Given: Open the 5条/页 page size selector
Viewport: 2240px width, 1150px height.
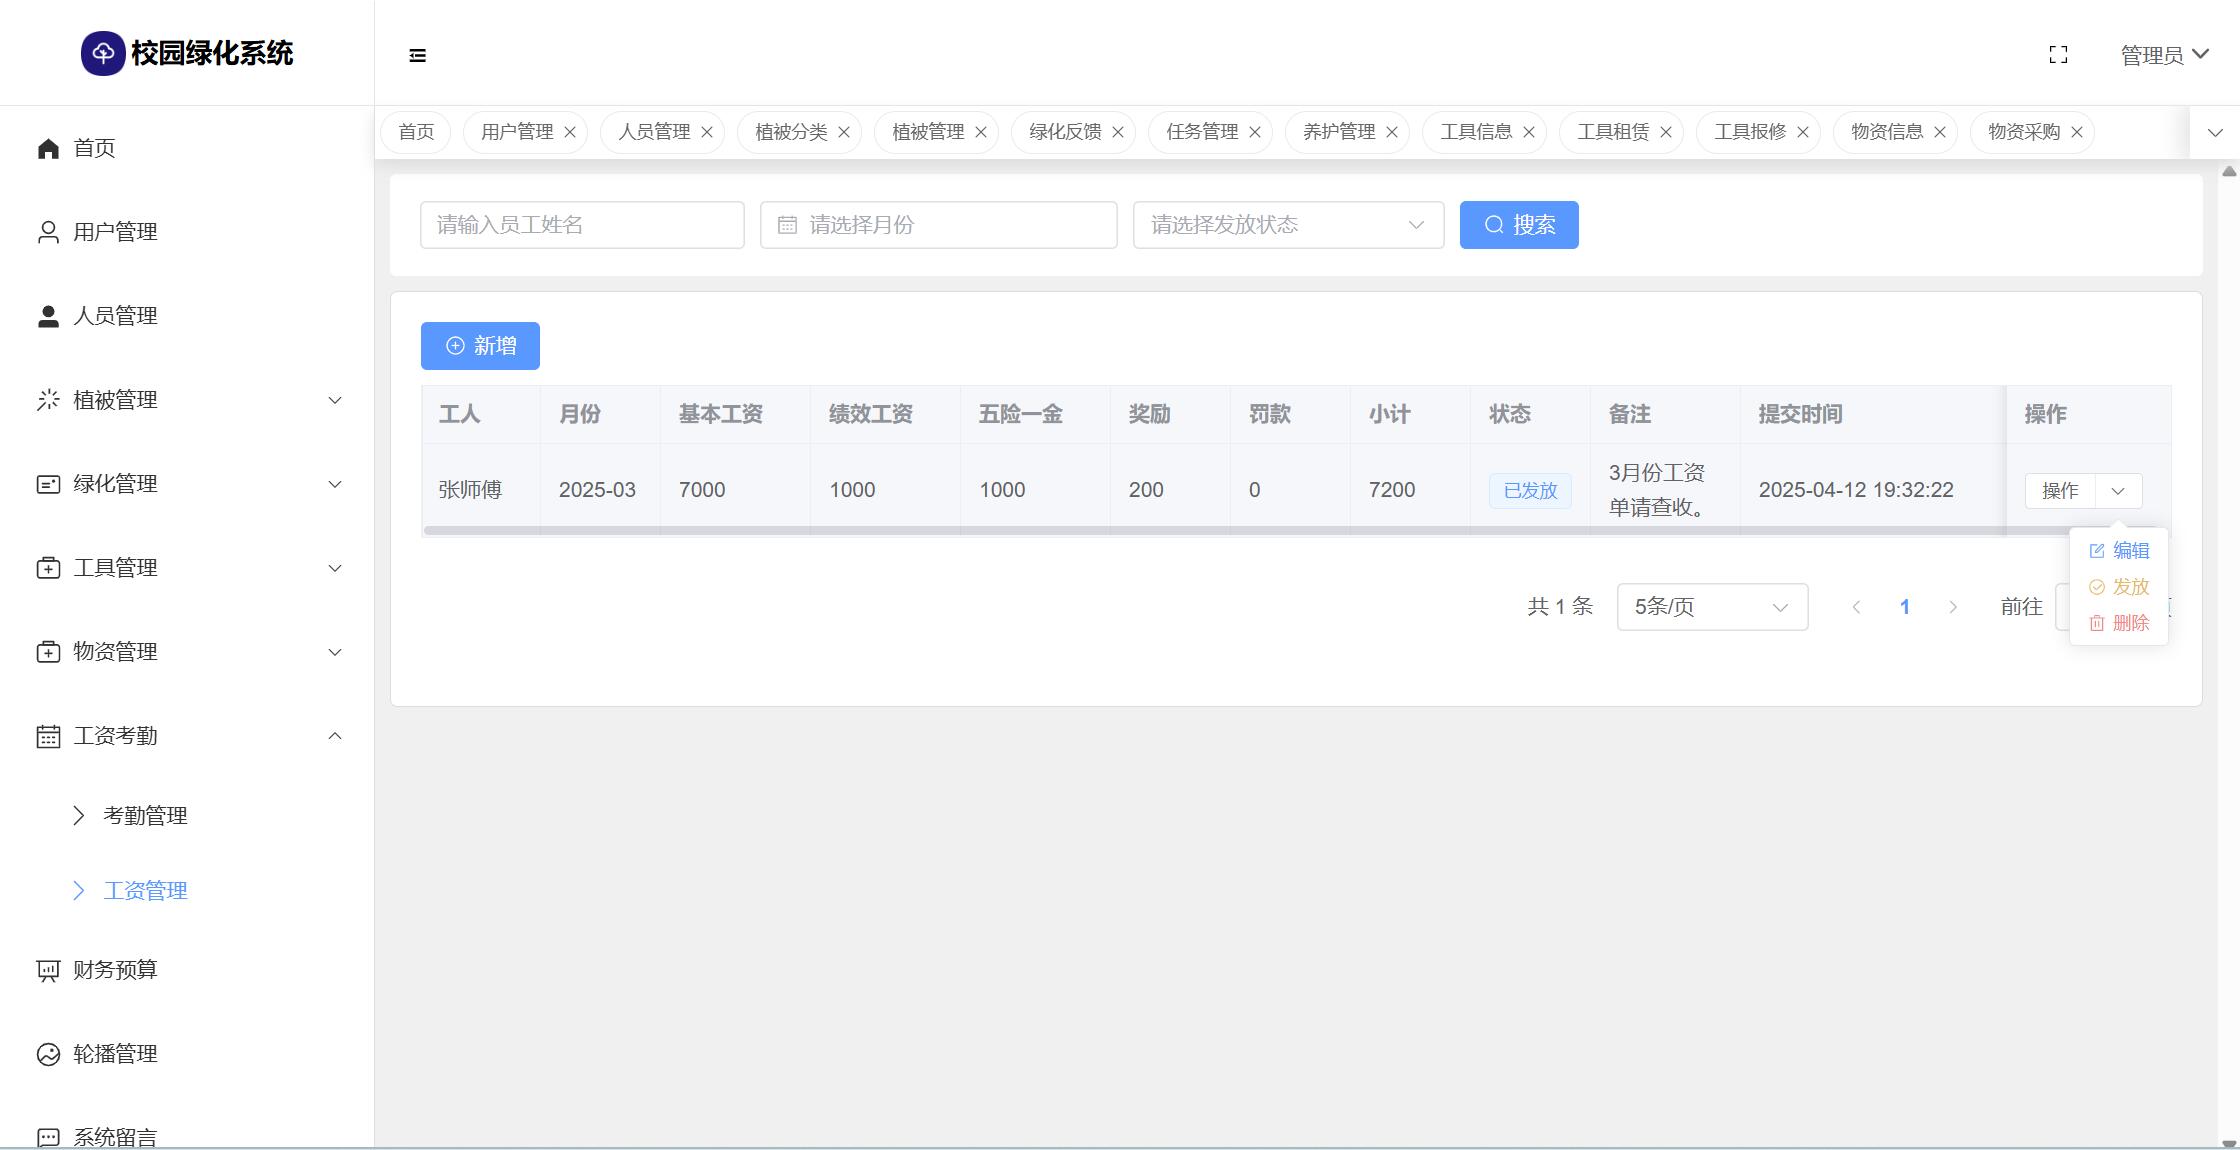Looking at the screenshot, I should [1712, 607].
